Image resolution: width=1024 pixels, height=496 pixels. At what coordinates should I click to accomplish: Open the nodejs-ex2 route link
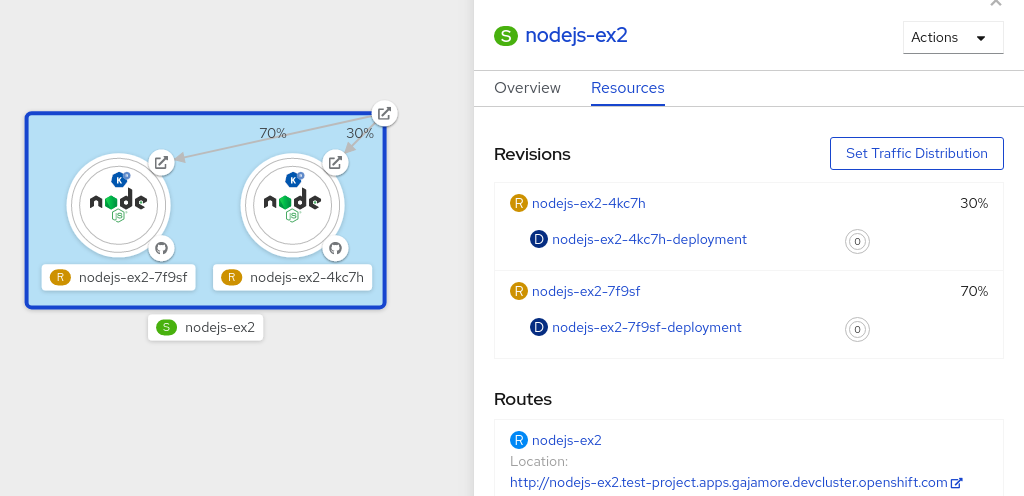click(x=566, y=440)
